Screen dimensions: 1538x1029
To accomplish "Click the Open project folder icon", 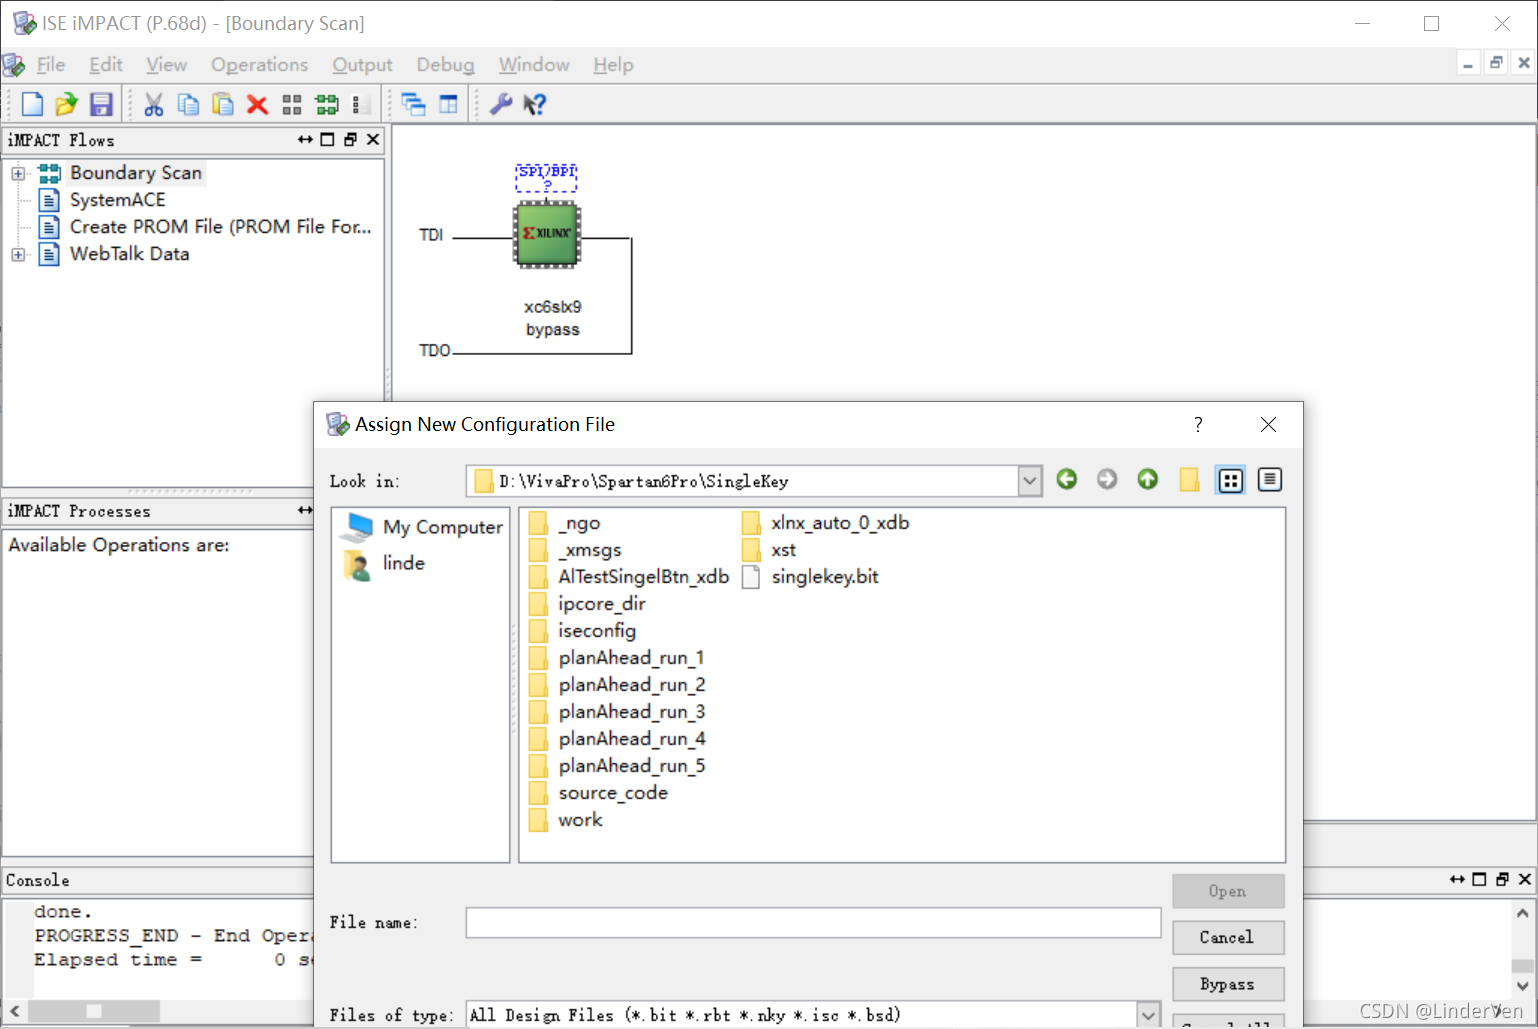I will [x=66, y=104].
